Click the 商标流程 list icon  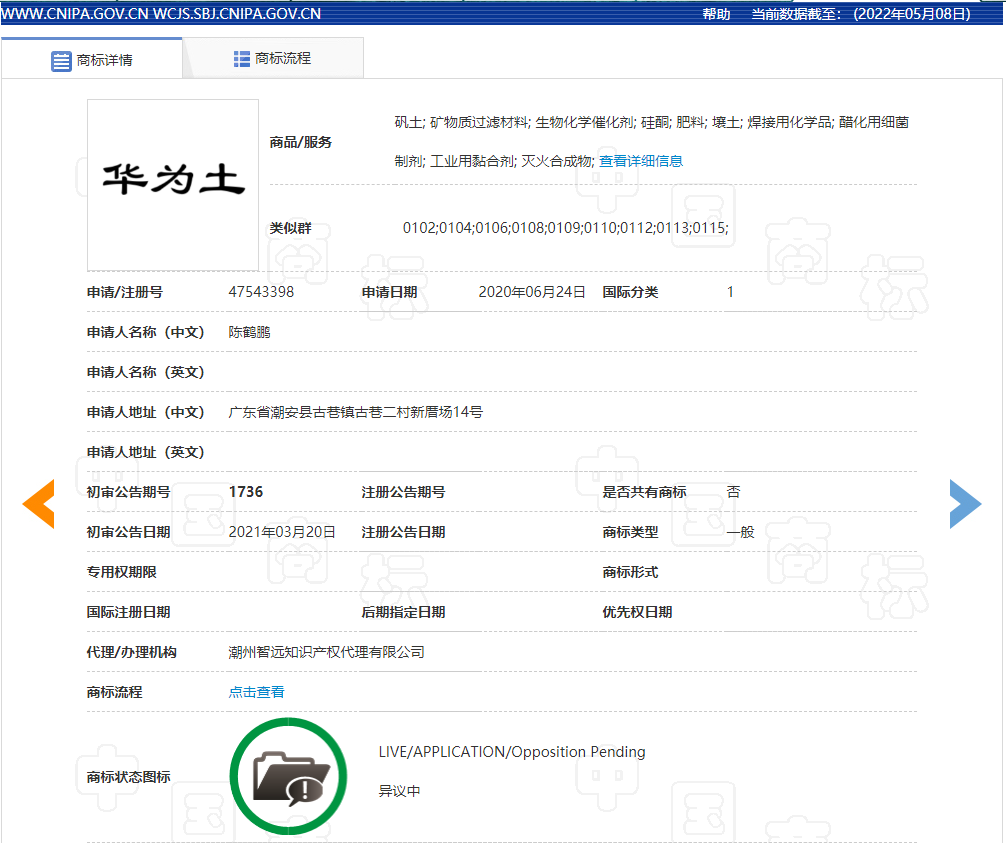[x=242, y=59]
